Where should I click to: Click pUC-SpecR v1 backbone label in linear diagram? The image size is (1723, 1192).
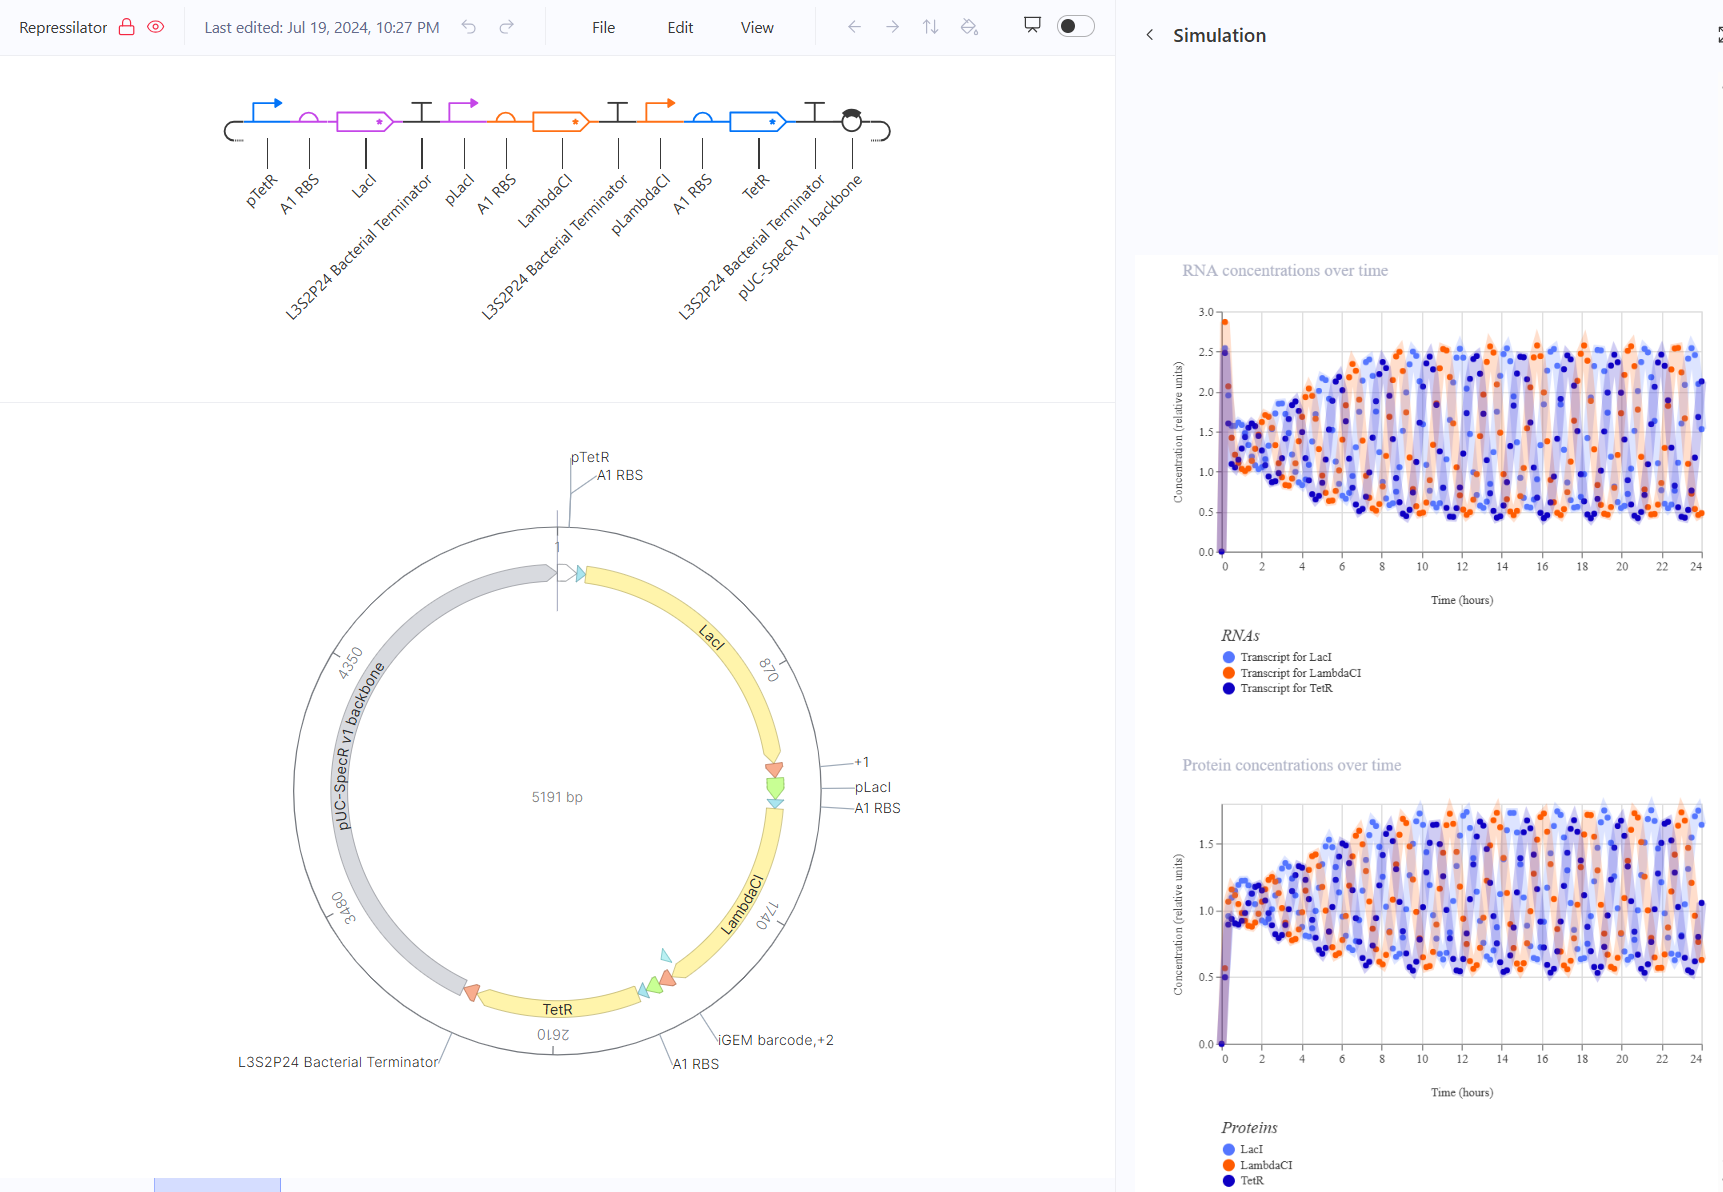tap(800, 238)
